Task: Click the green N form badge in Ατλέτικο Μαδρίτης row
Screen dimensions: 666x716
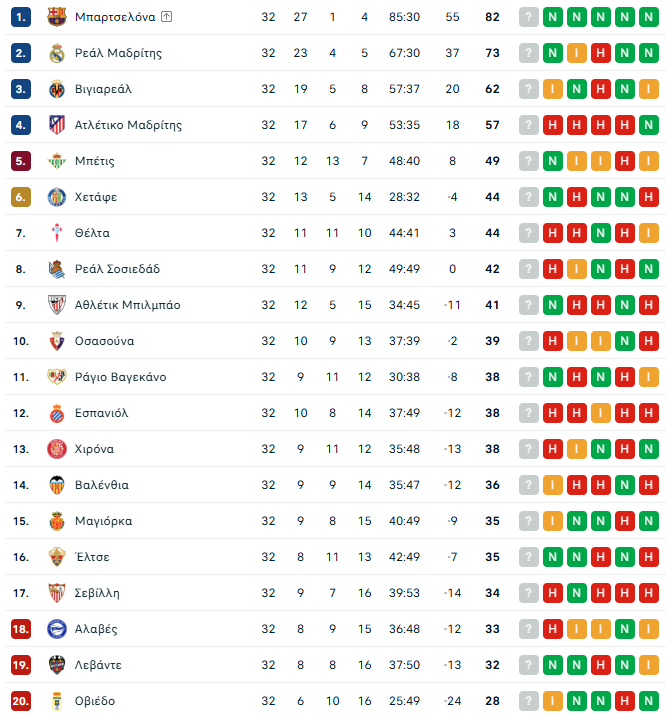Action: [649, 125]
